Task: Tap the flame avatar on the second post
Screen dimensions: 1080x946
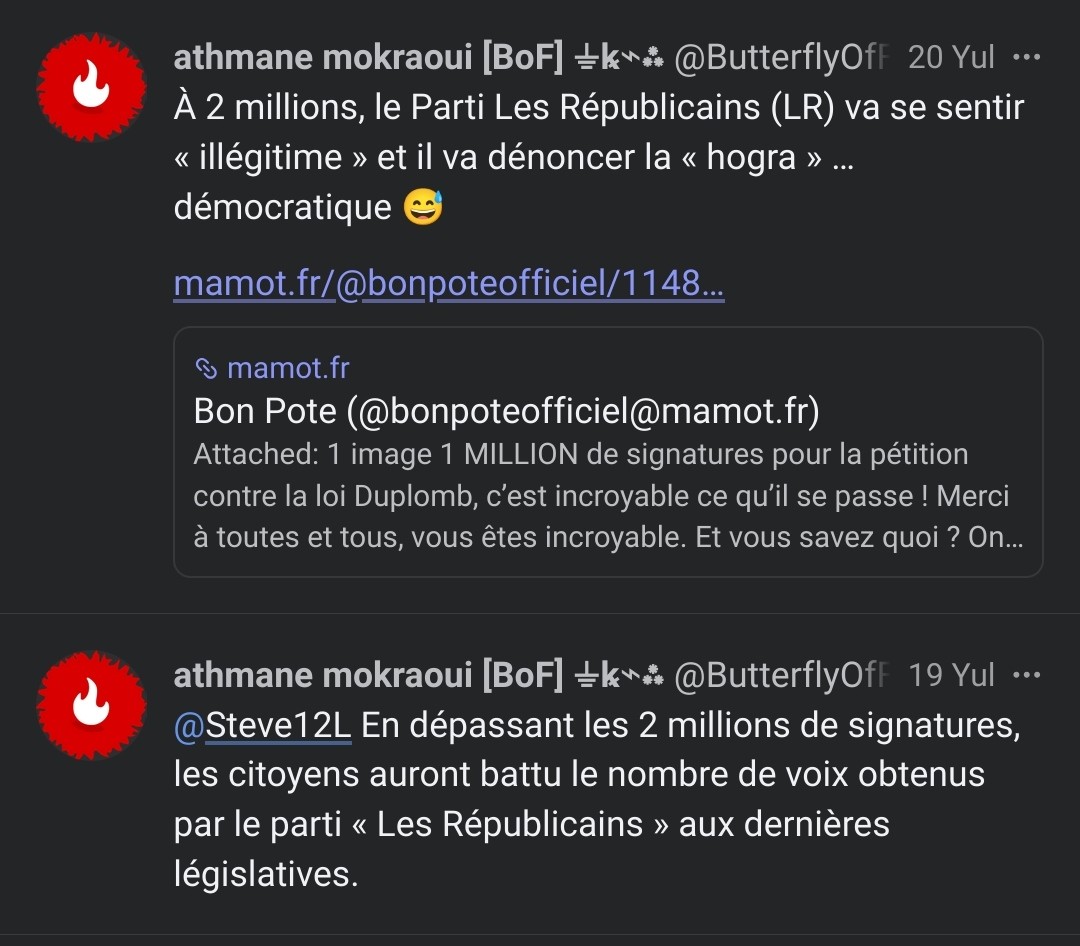Action: pyautogui.click(x=91, y=704)
